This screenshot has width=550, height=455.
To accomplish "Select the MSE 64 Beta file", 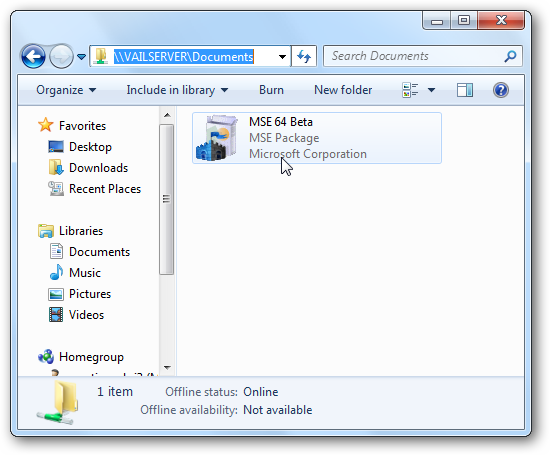I will coord(317,138).
